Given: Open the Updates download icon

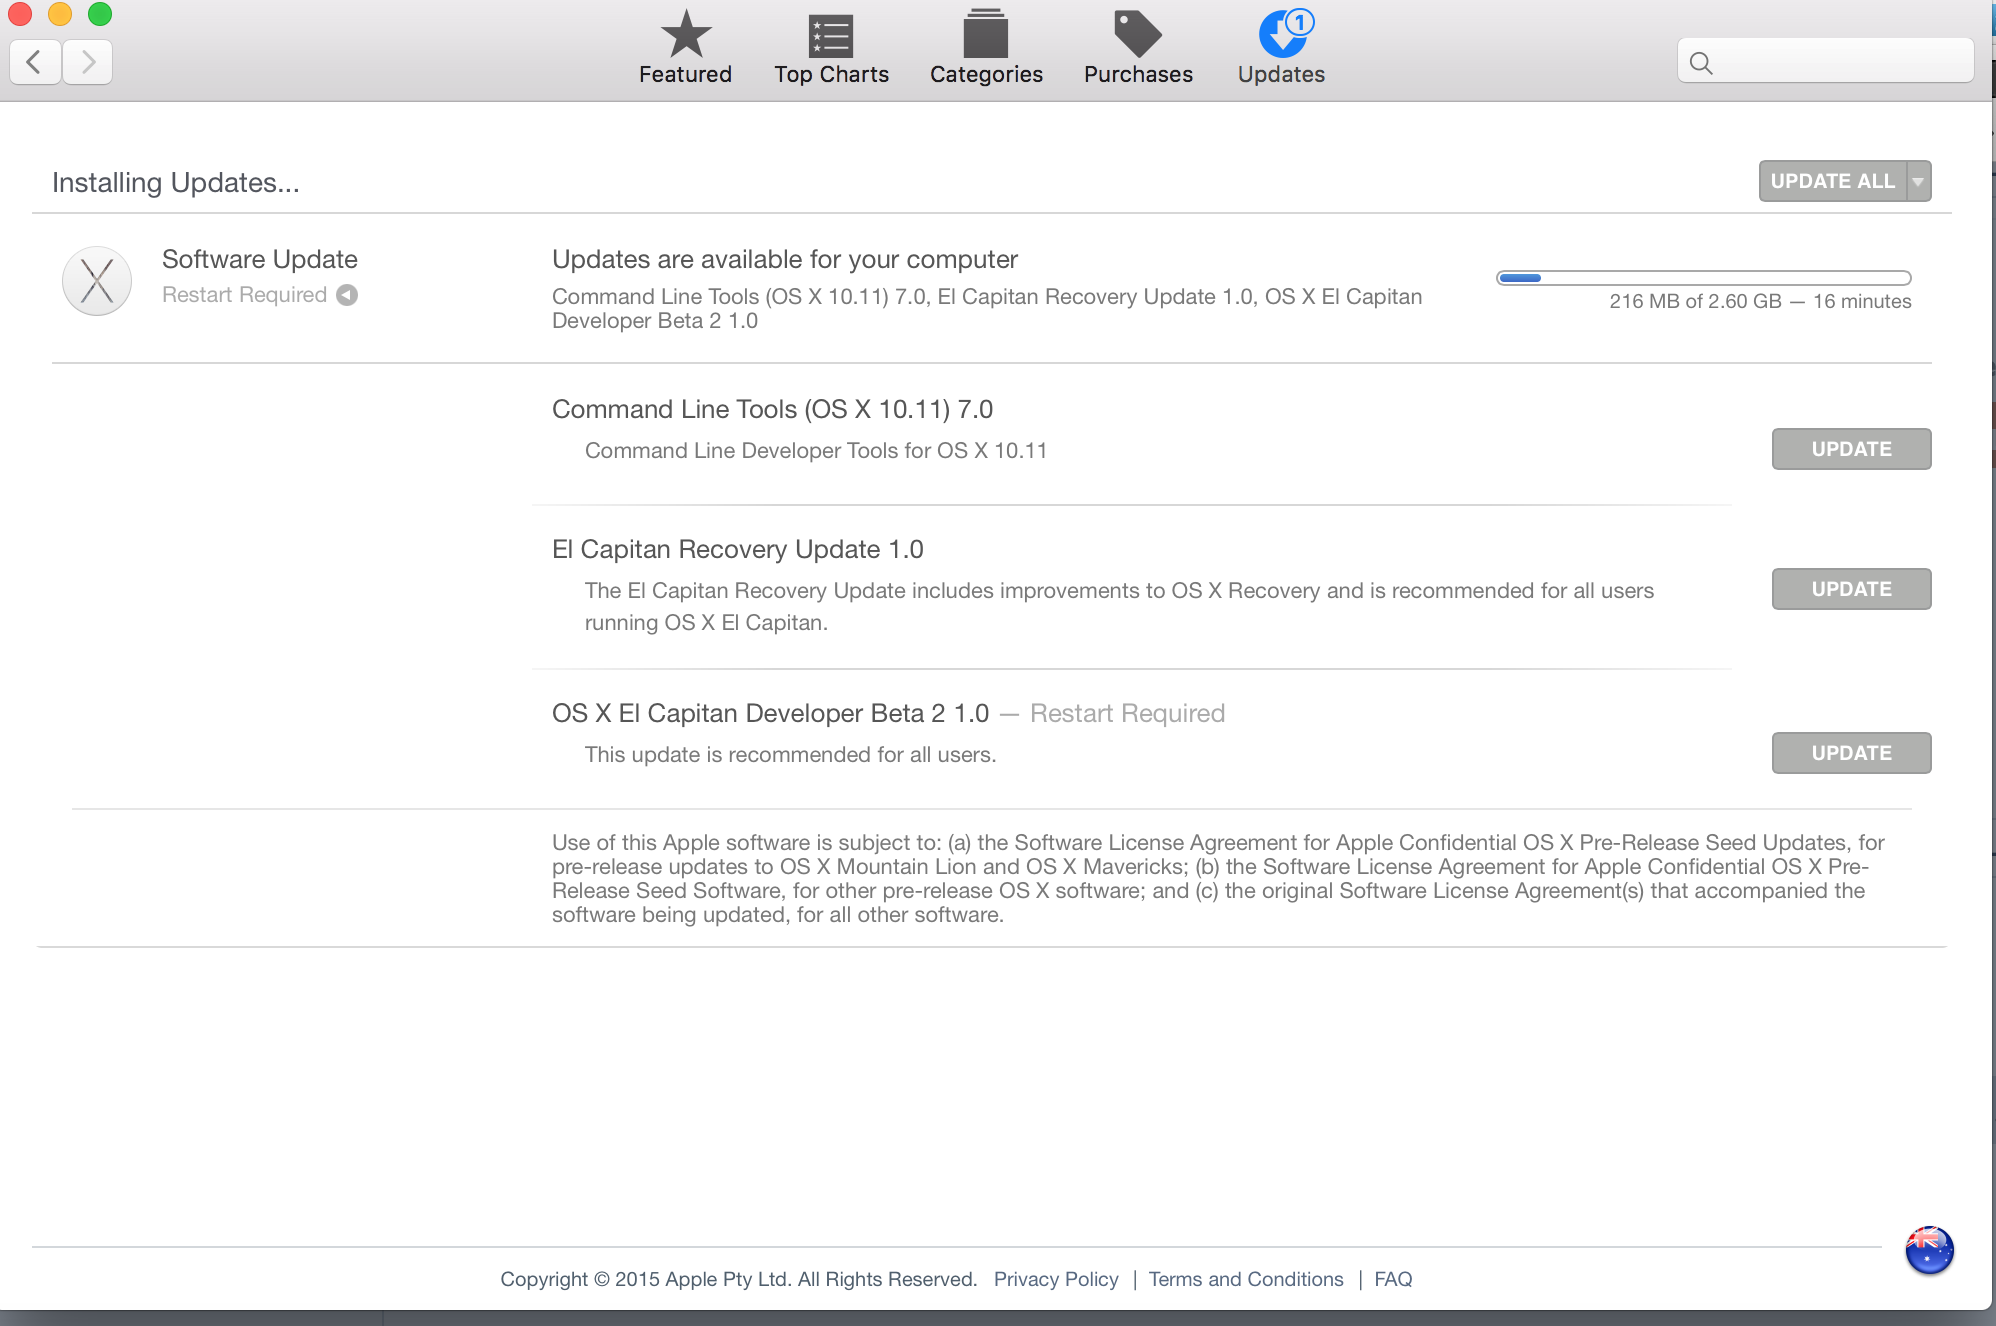Looking at the screenshot, I should [1282, 35].
